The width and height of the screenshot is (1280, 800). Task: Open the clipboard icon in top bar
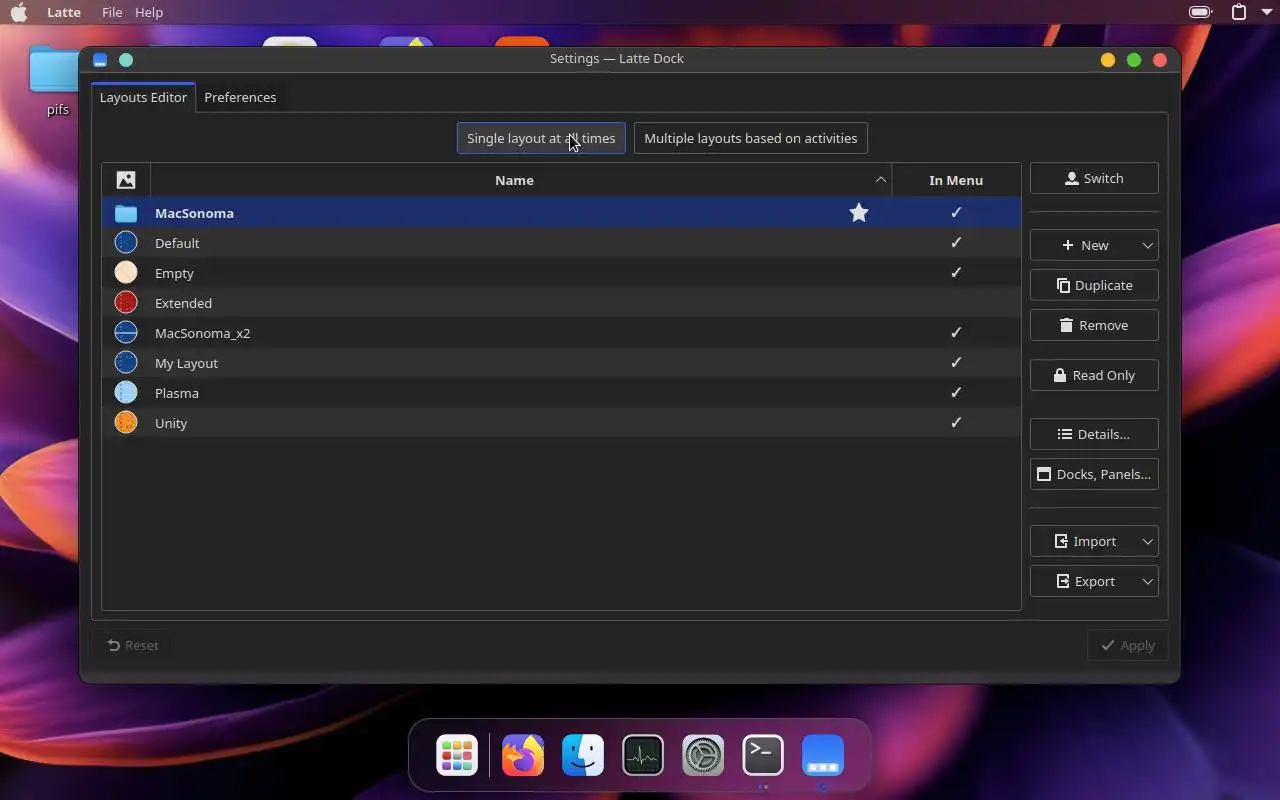coord(1239,12)
